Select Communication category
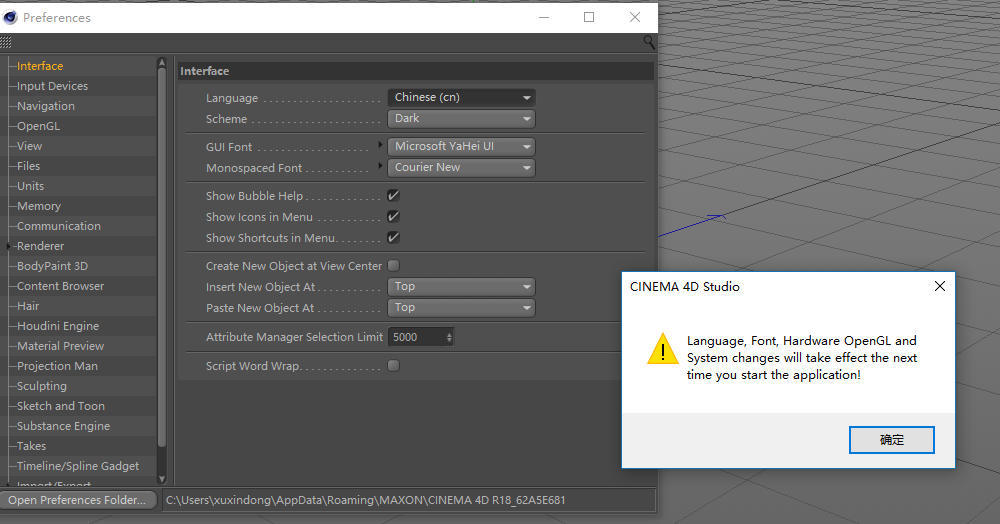This screenshot has width=1000, height=524. [59, 226]
